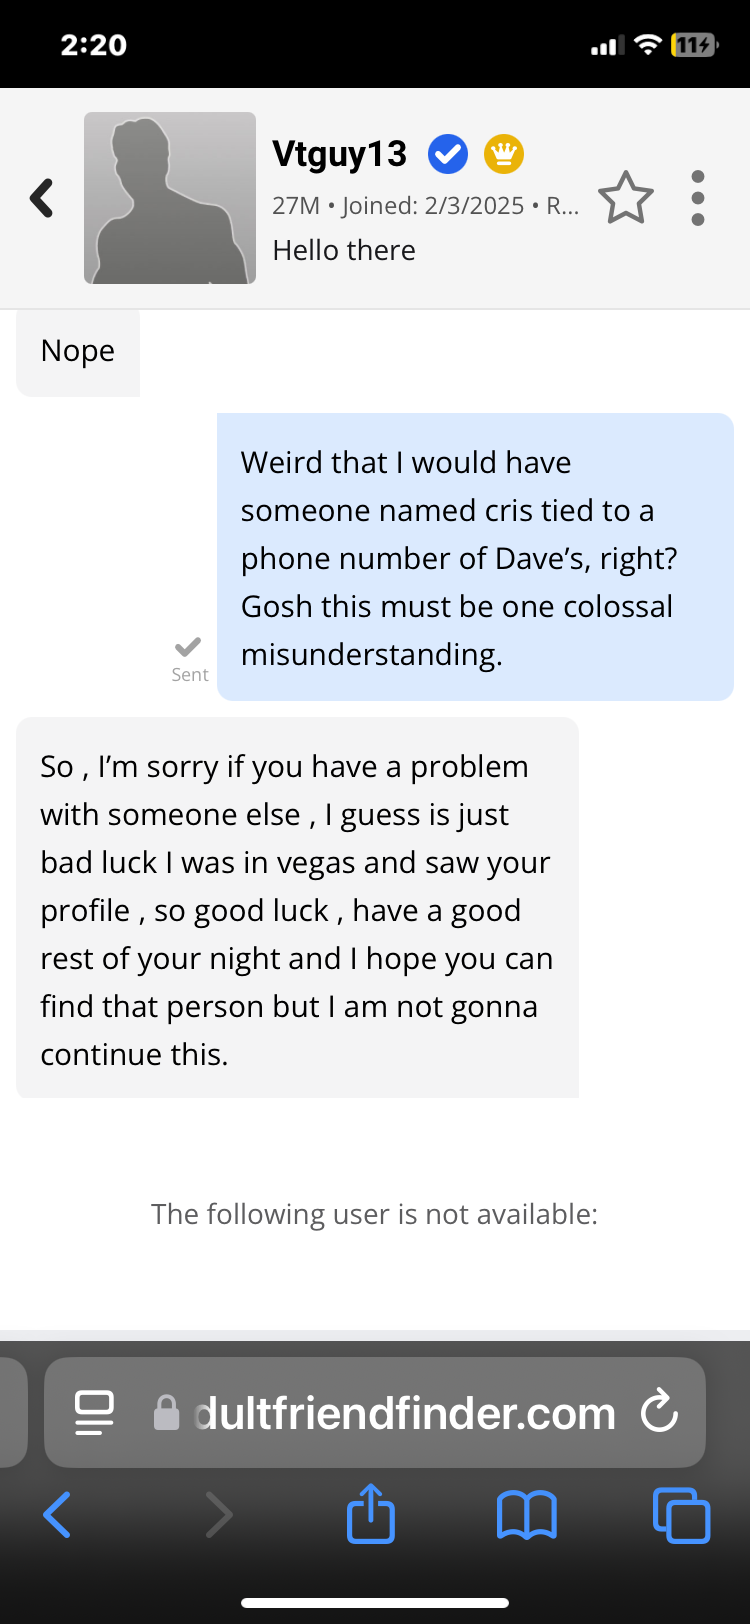Tap the Vtguy13 username
The width and height of the screenshot is (750, 1624).
point(340,154)
